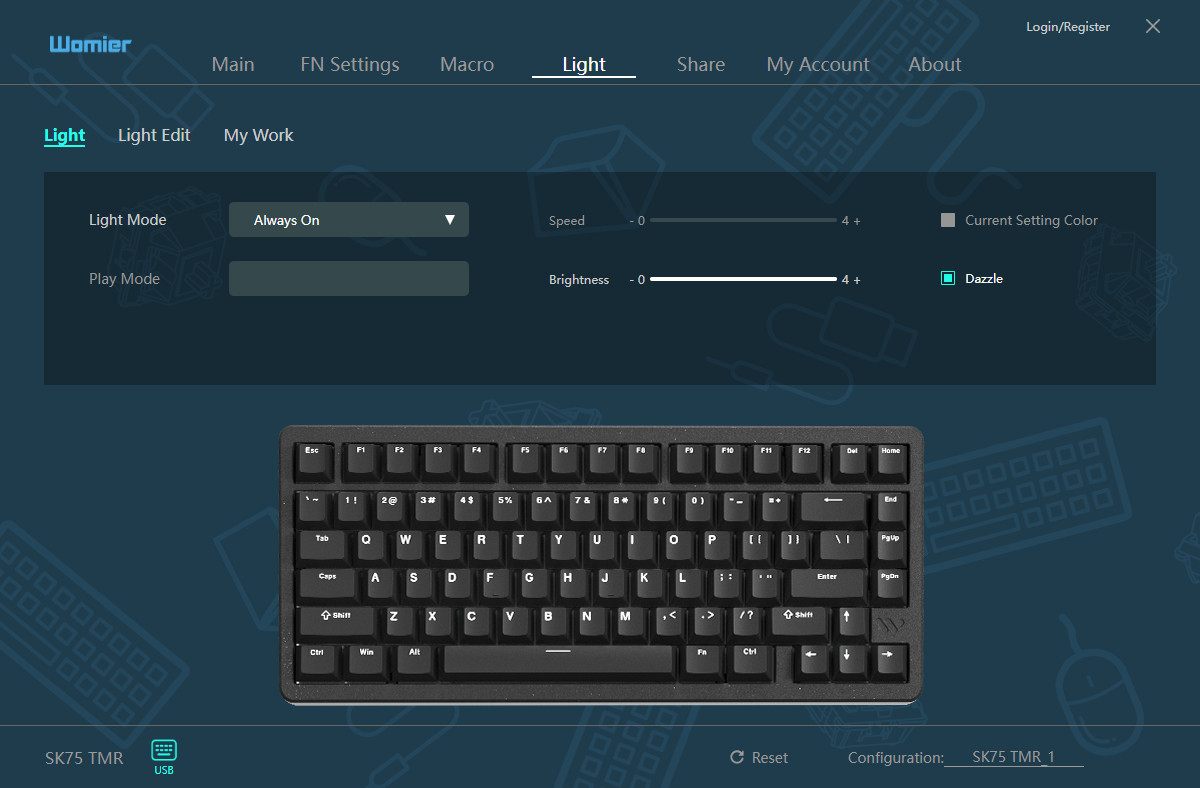Open the Play Mode dropdown field
Viewport: 1200px width, 788px height.
point(349,279)
